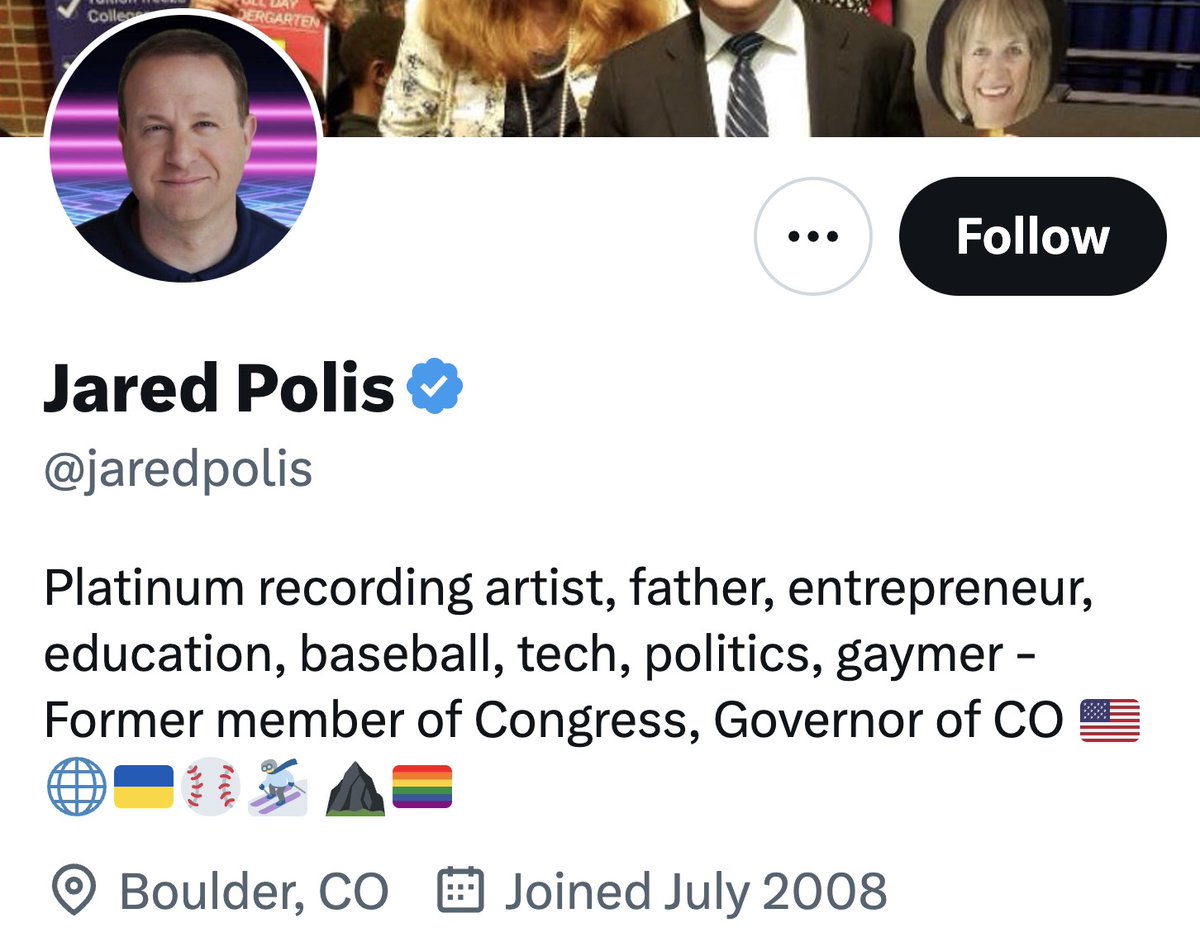Image resolution: width=1200 pixels, height=937 pixels.
Task: Follow the Jared Polis account
Action: pos(1032,237)
